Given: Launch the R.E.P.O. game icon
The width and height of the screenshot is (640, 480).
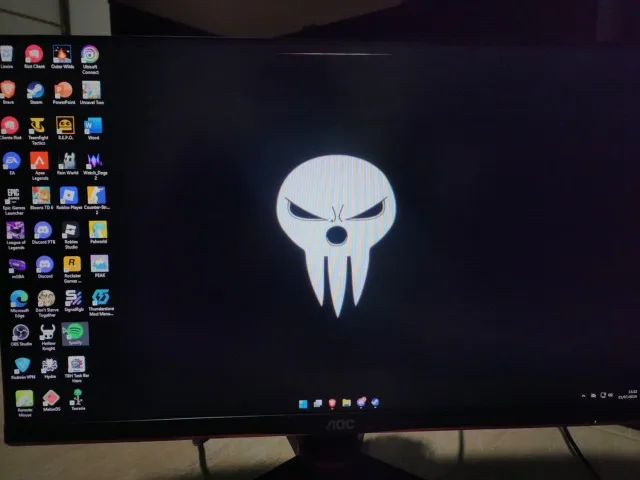Looking at the screenshot, I should pos(65,128).
